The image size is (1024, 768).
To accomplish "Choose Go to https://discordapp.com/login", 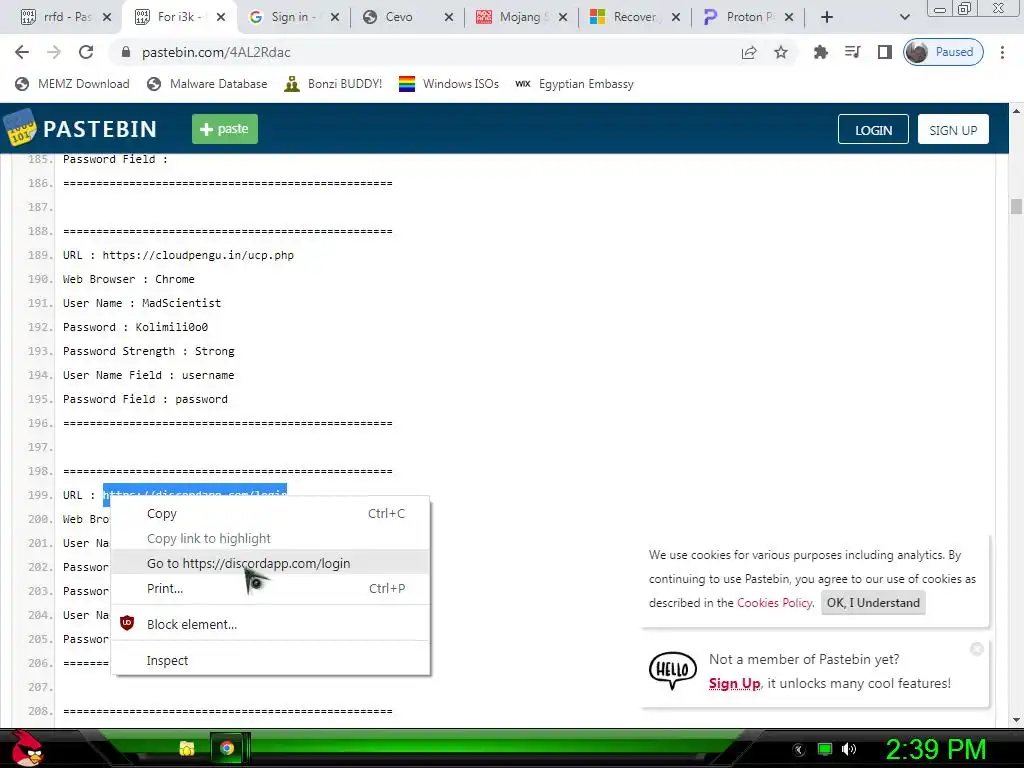I will point(270,563).
